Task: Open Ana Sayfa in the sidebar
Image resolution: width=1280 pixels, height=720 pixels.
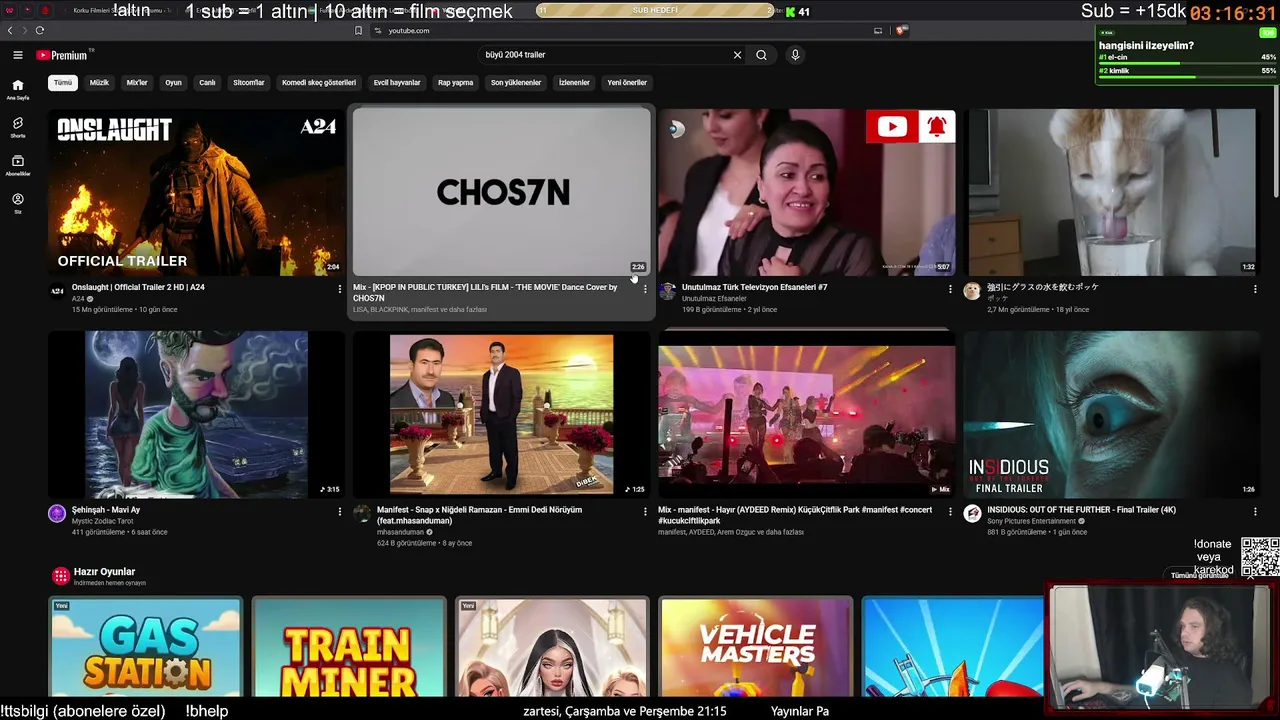Action: click(18, 90)
